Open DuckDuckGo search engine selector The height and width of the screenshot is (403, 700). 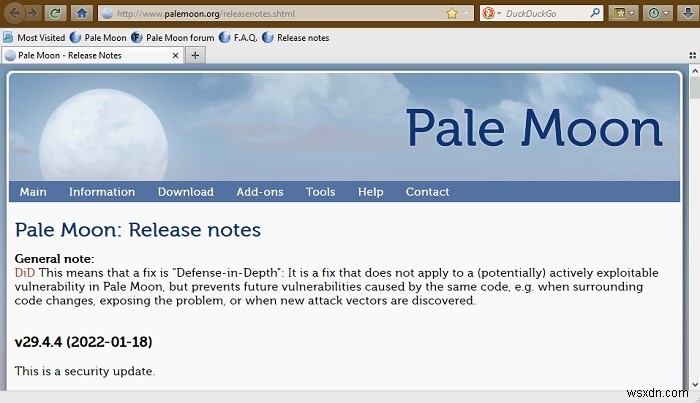492,13
